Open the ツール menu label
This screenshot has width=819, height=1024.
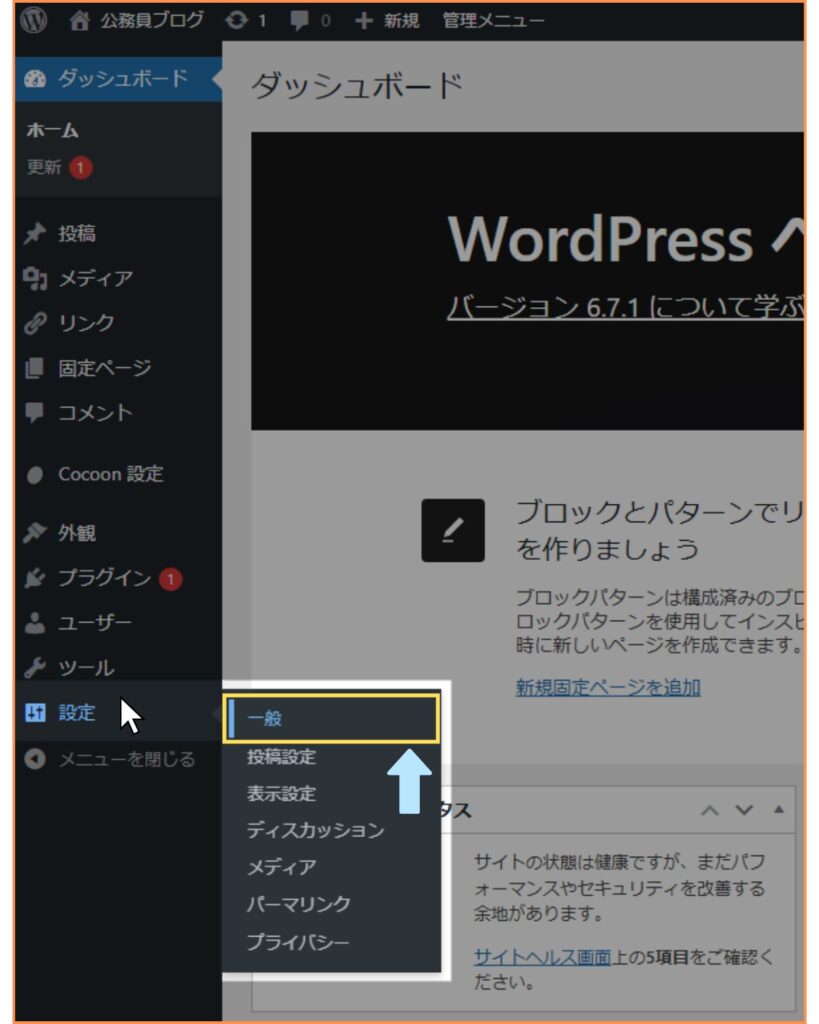86,667
